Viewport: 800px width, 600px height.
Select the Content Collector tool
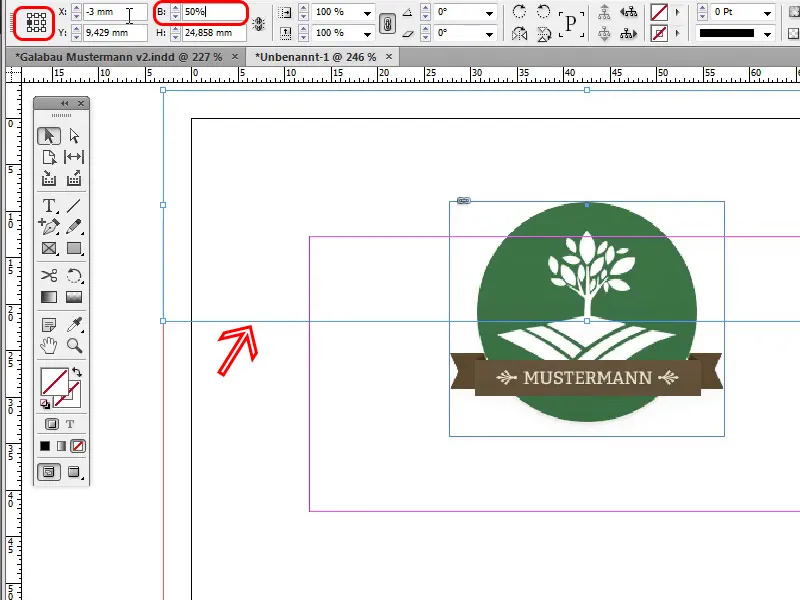click(49, 178)
